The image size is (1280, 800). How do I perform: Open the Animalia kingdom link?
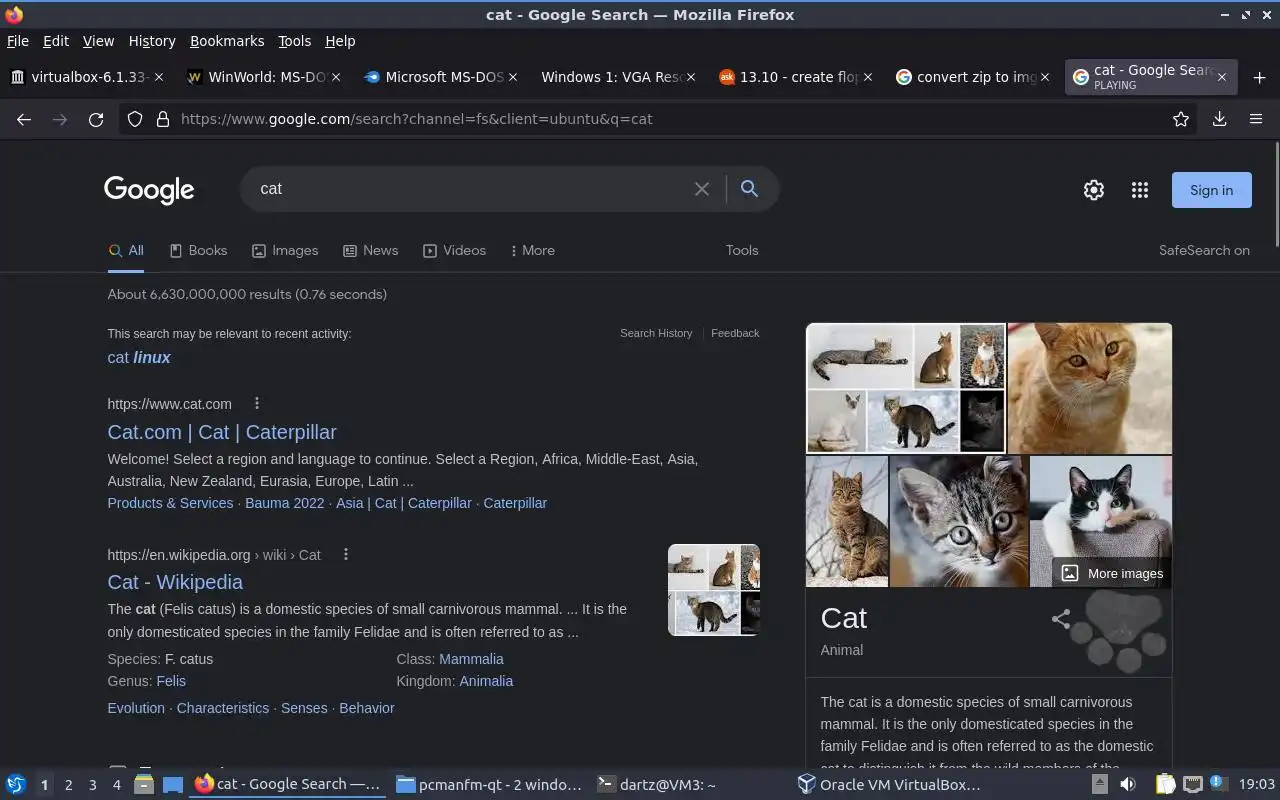click(x=486, y=681)
